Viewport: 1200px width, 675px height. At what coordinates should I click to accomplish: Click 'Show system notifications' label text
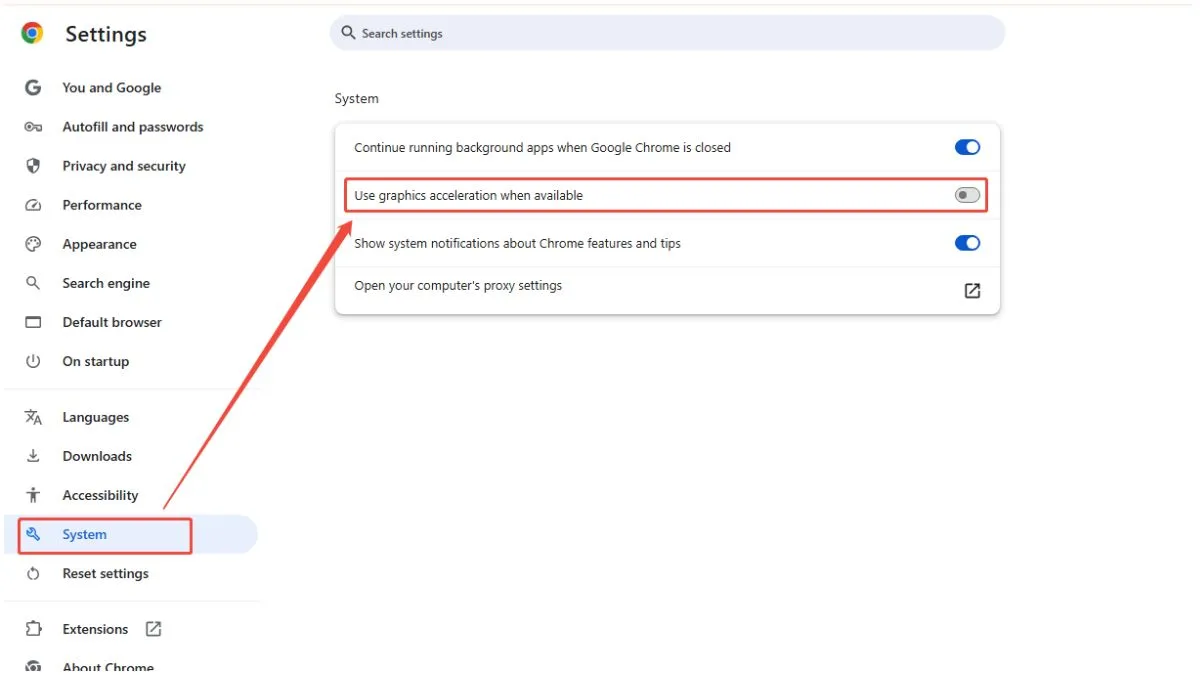tap(517, 243)
